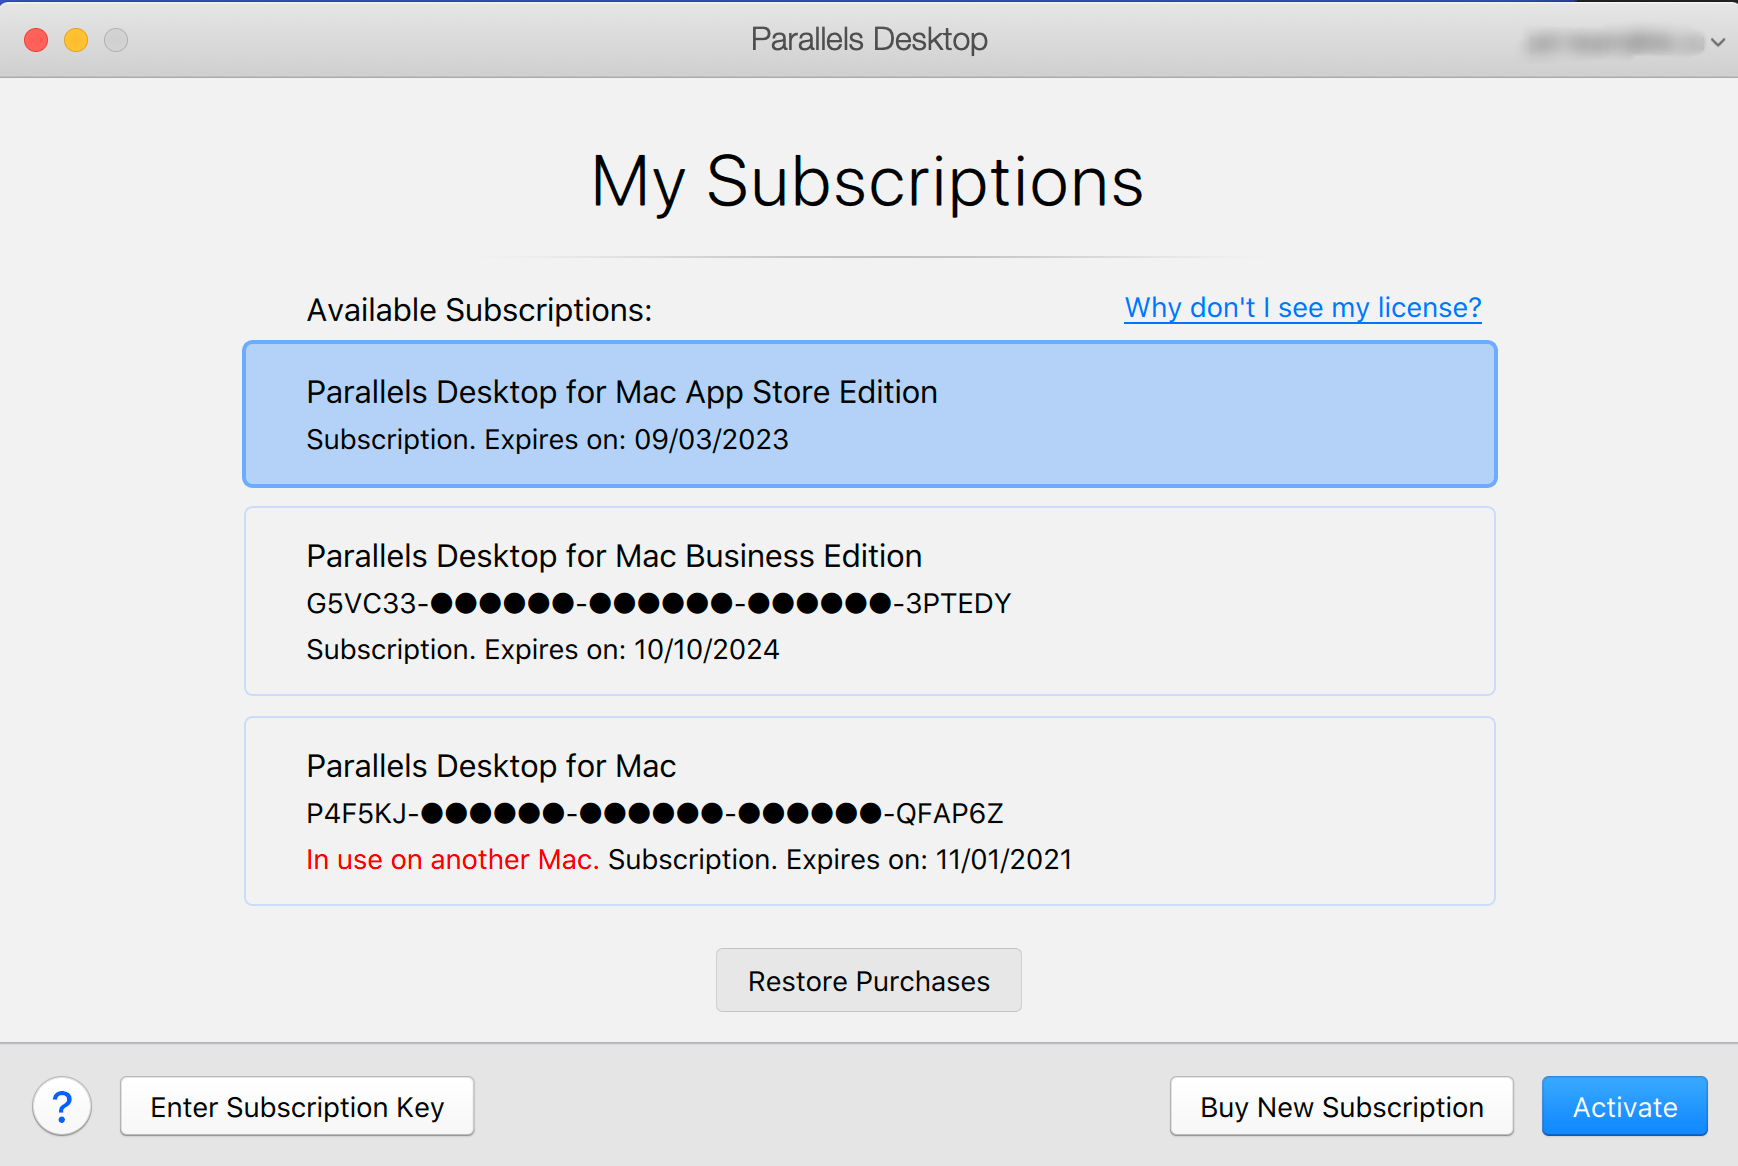This screenshot has height=1166, width=1738.
Task: Activate the selected subscription
Action: click(1624, 1106)
